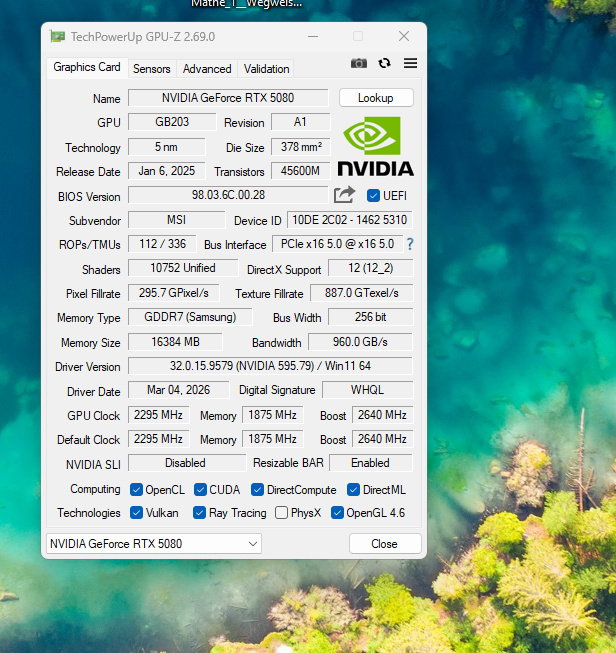Click the Driver Version field 32.0.15.9579

[270, 366]
